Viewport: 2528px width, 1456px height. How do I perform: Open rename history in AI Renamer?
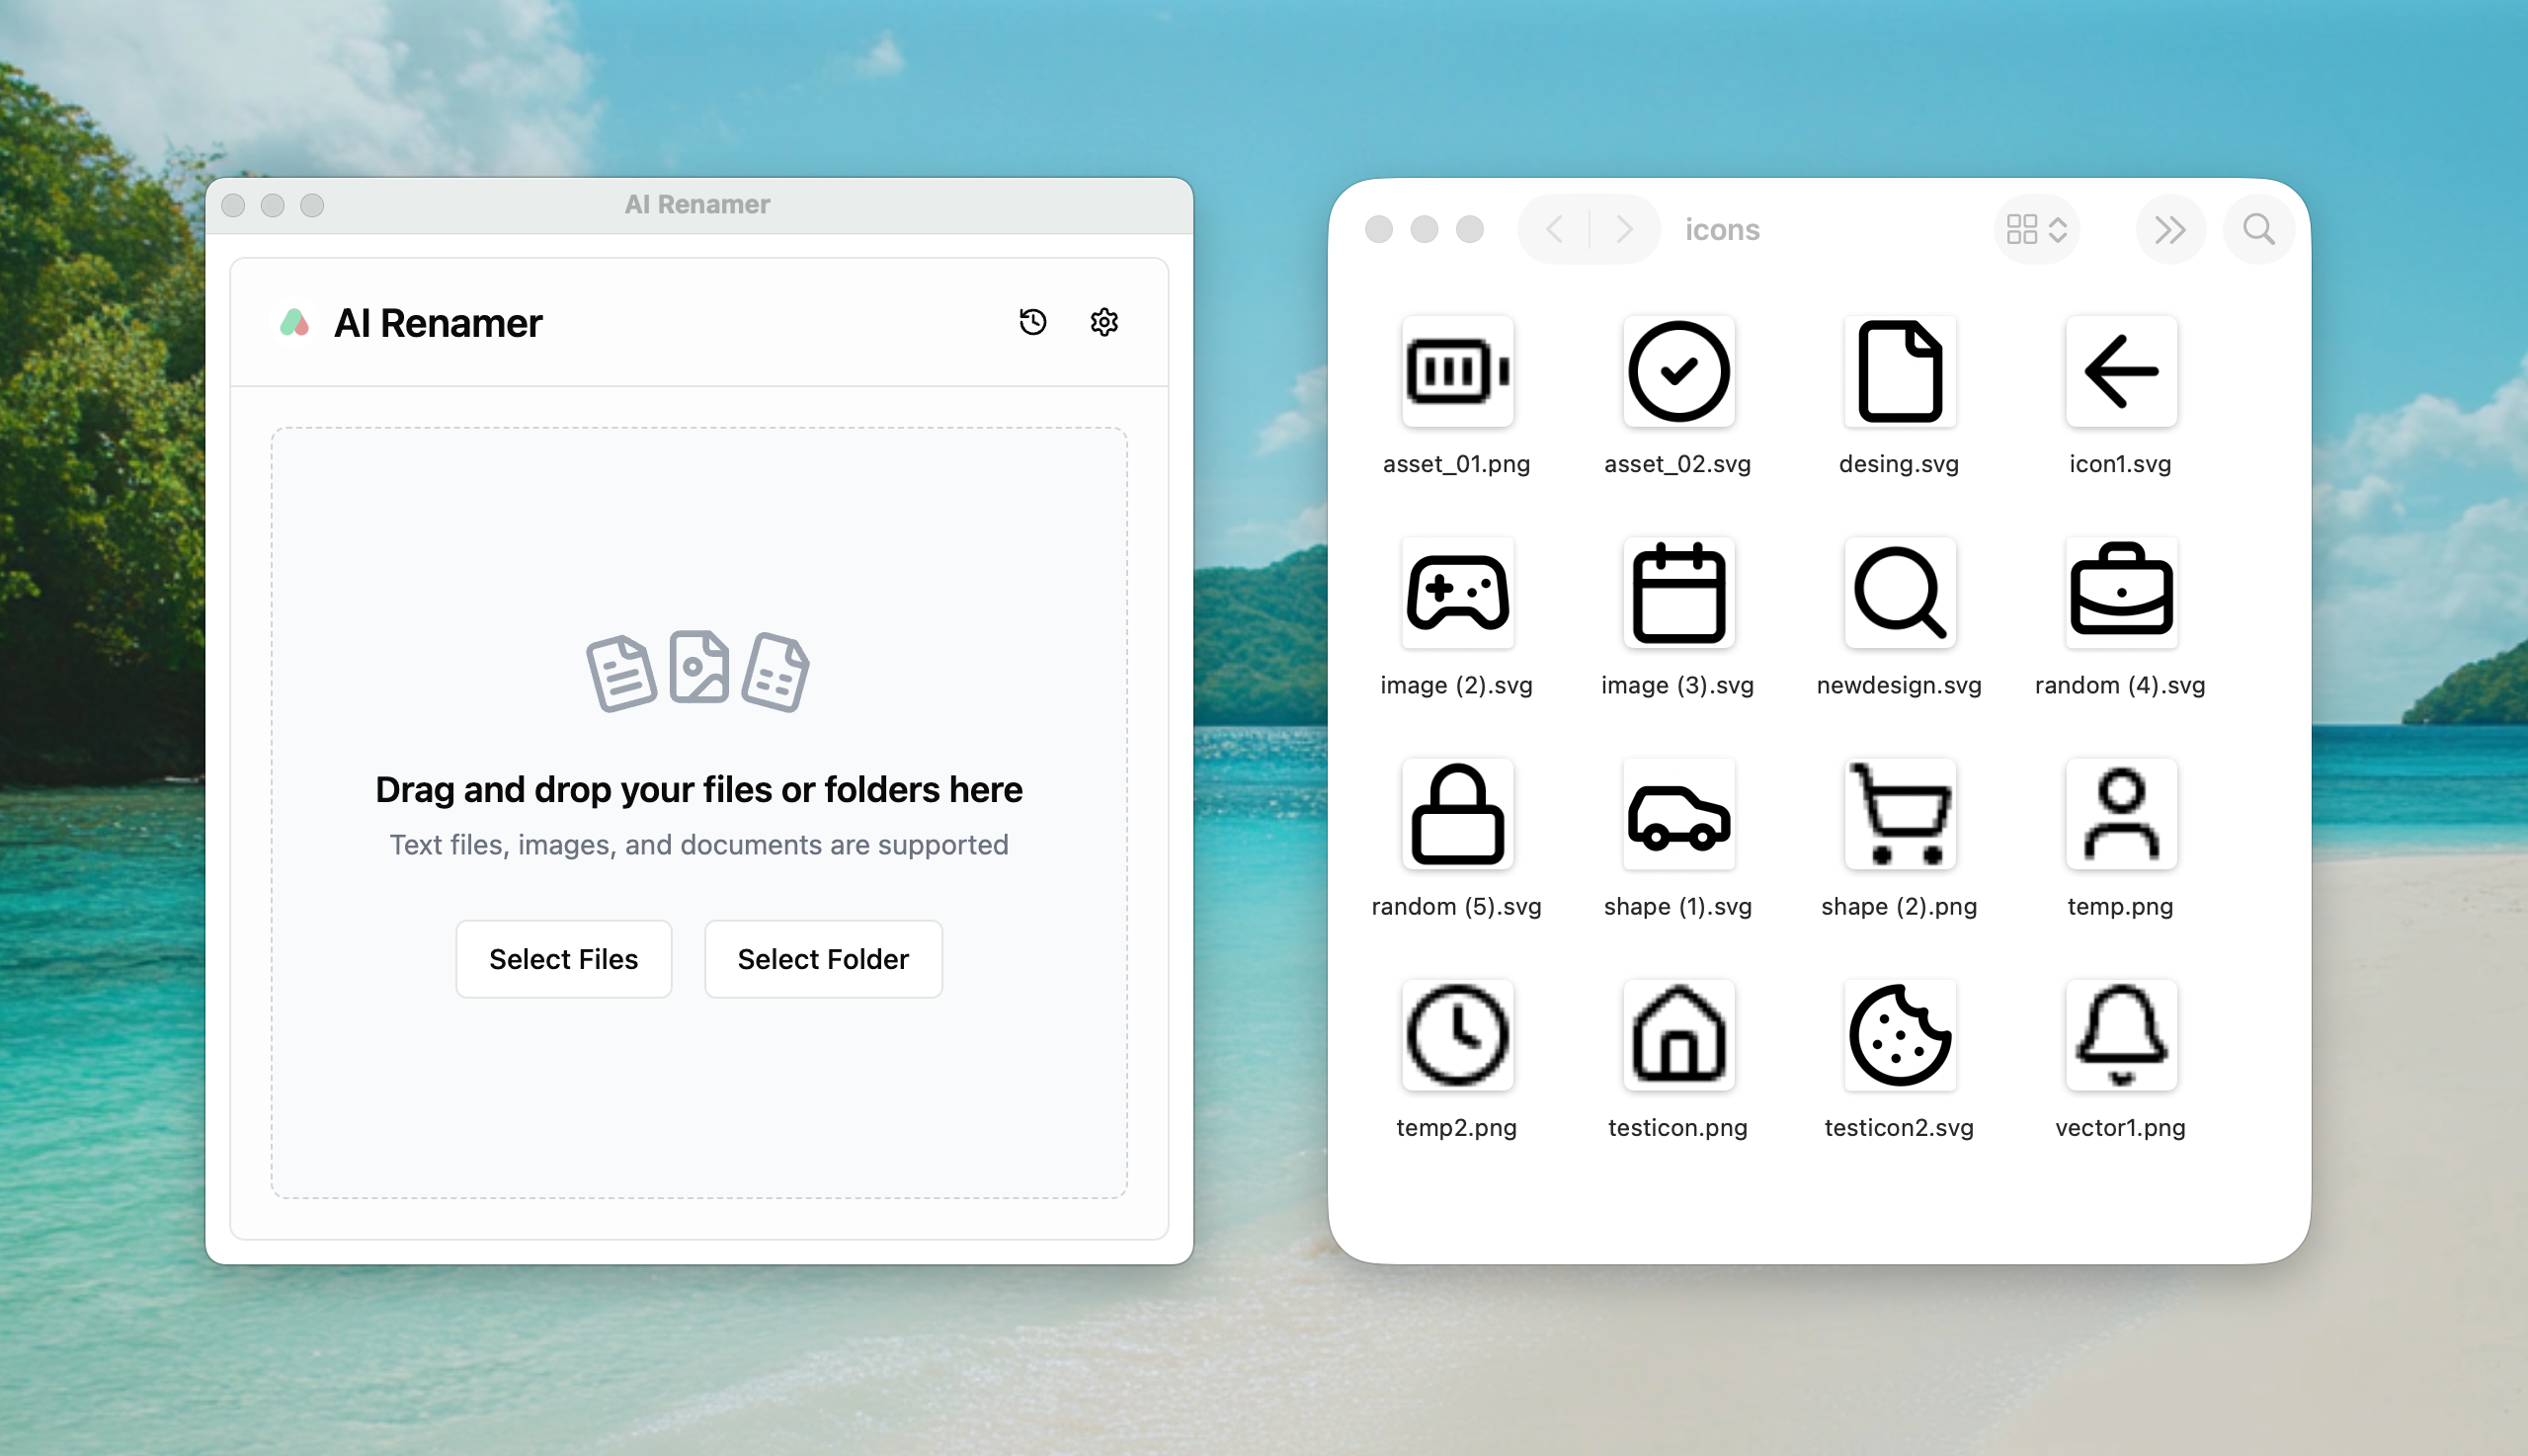click(x=1032, y=322)
